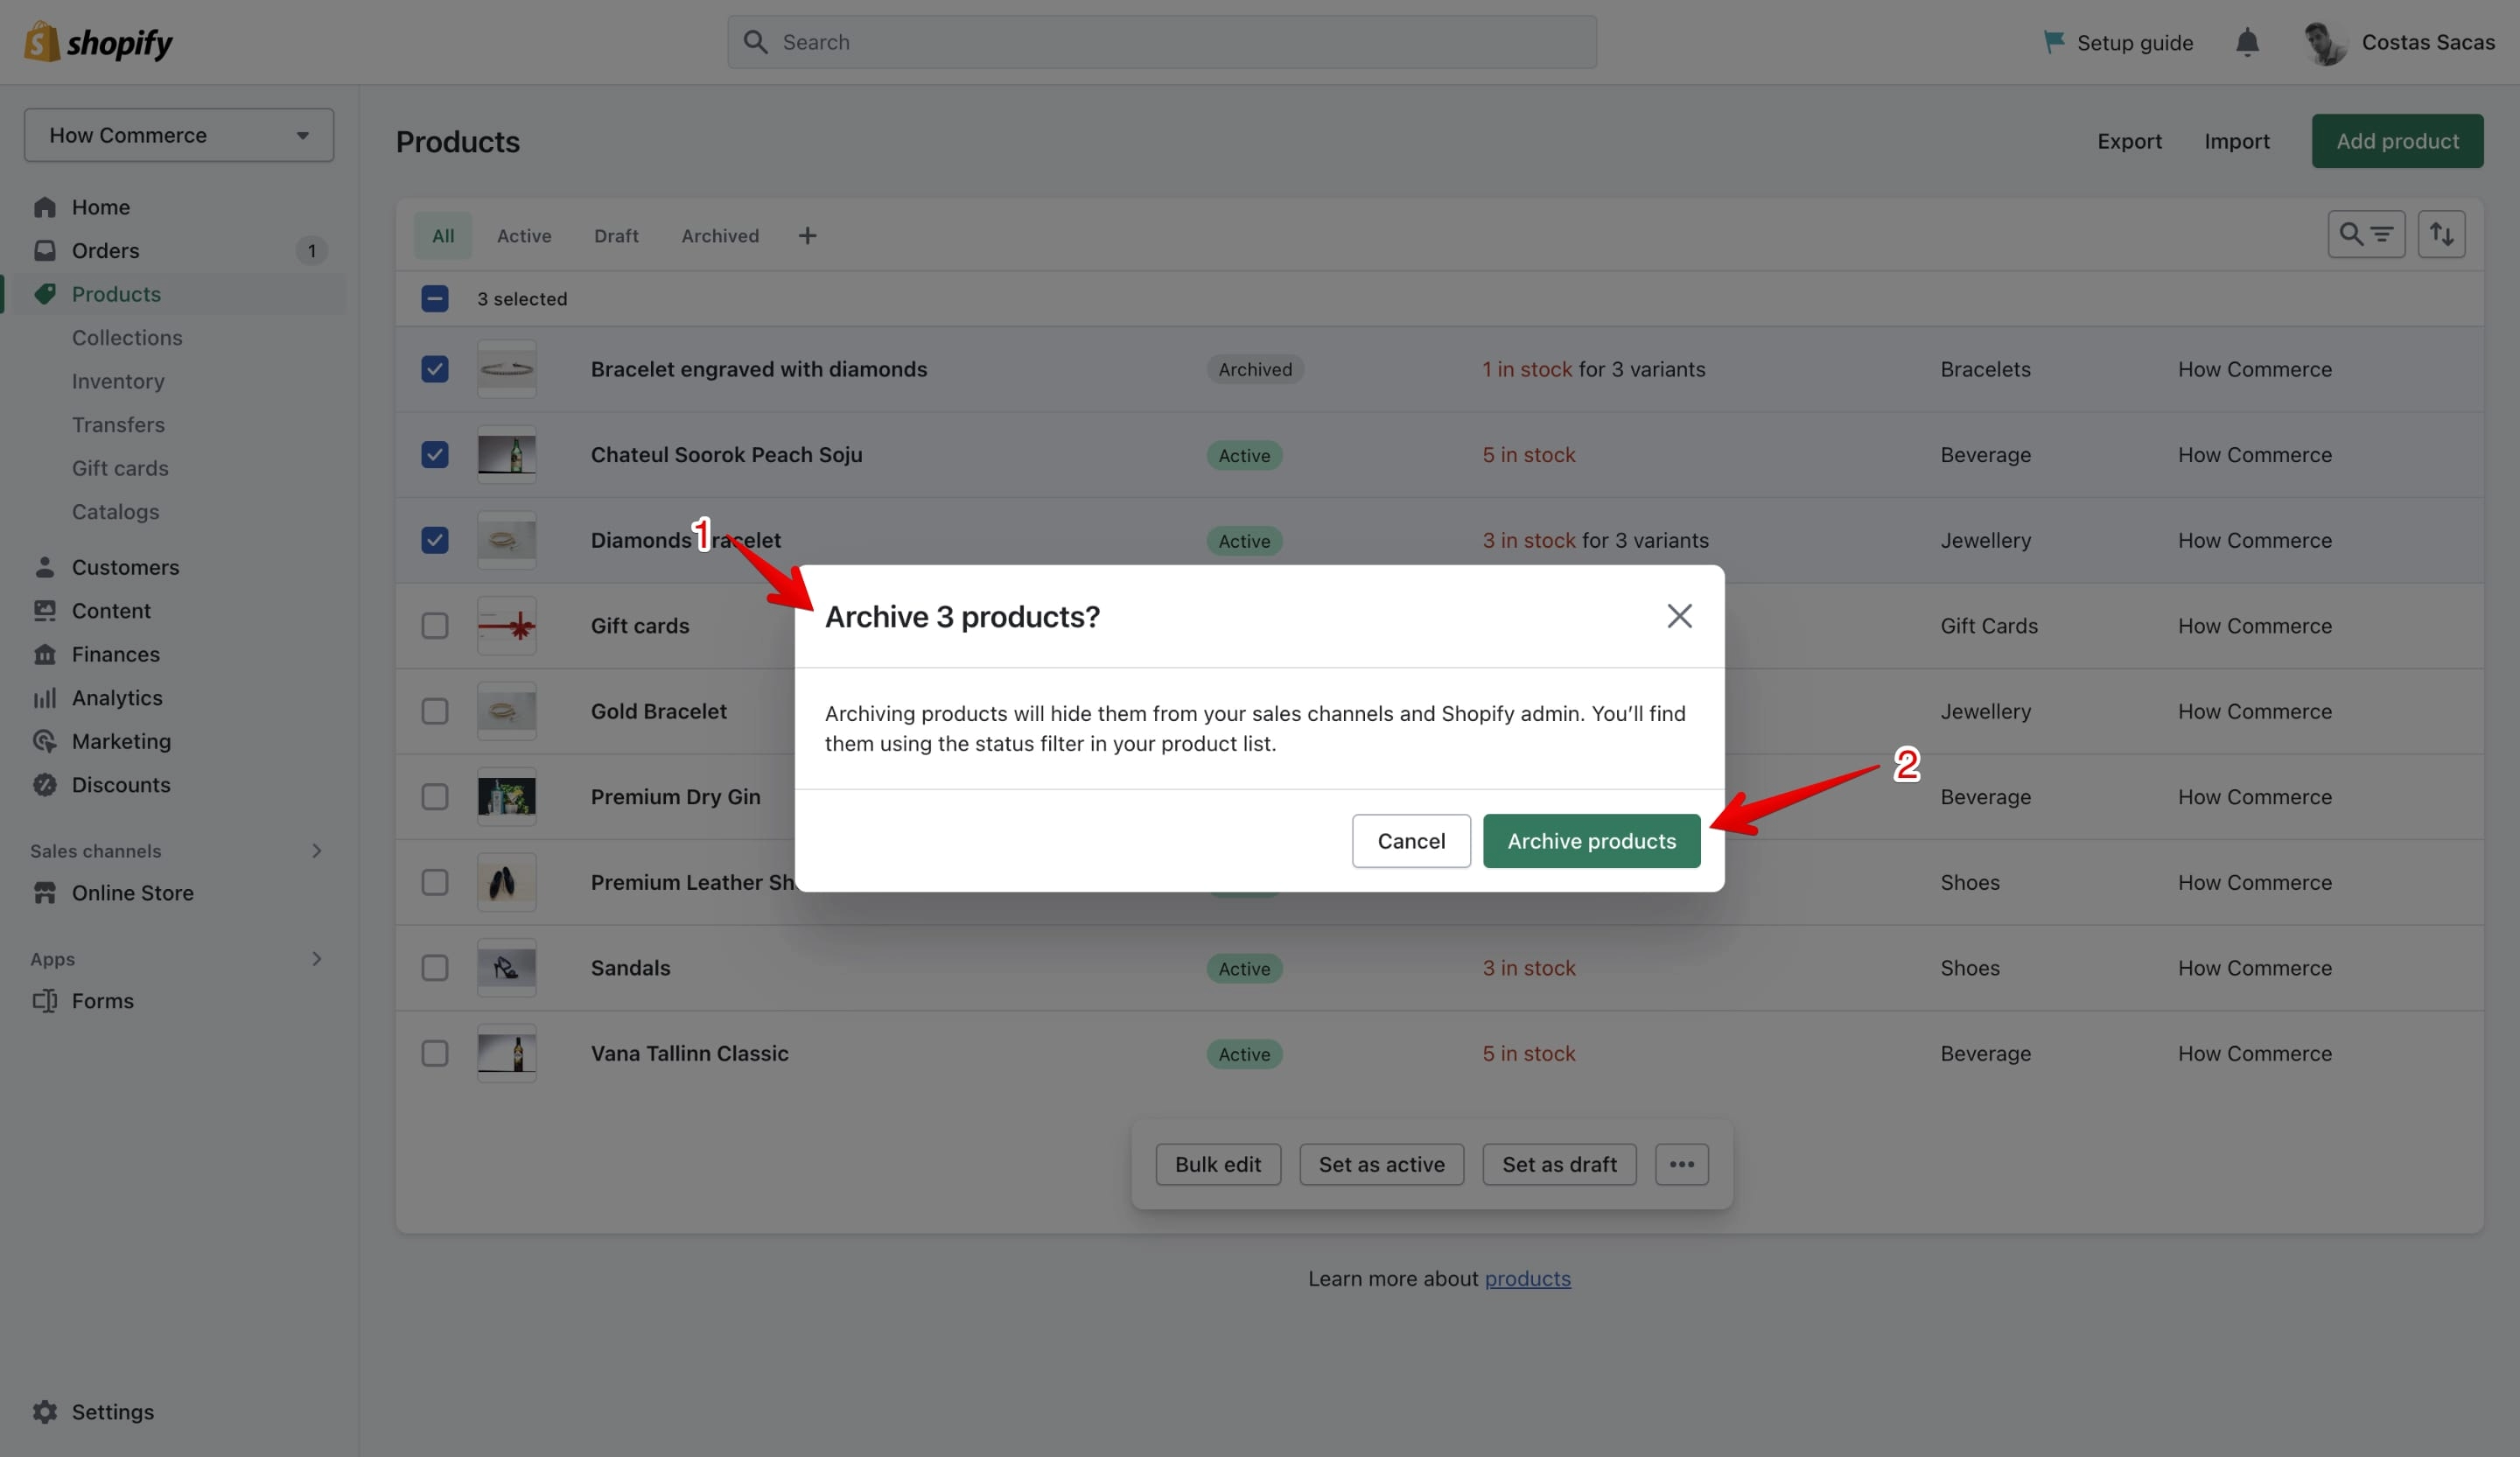
Task: Open the How Commerce store dropdown
Action: (179, 135)
